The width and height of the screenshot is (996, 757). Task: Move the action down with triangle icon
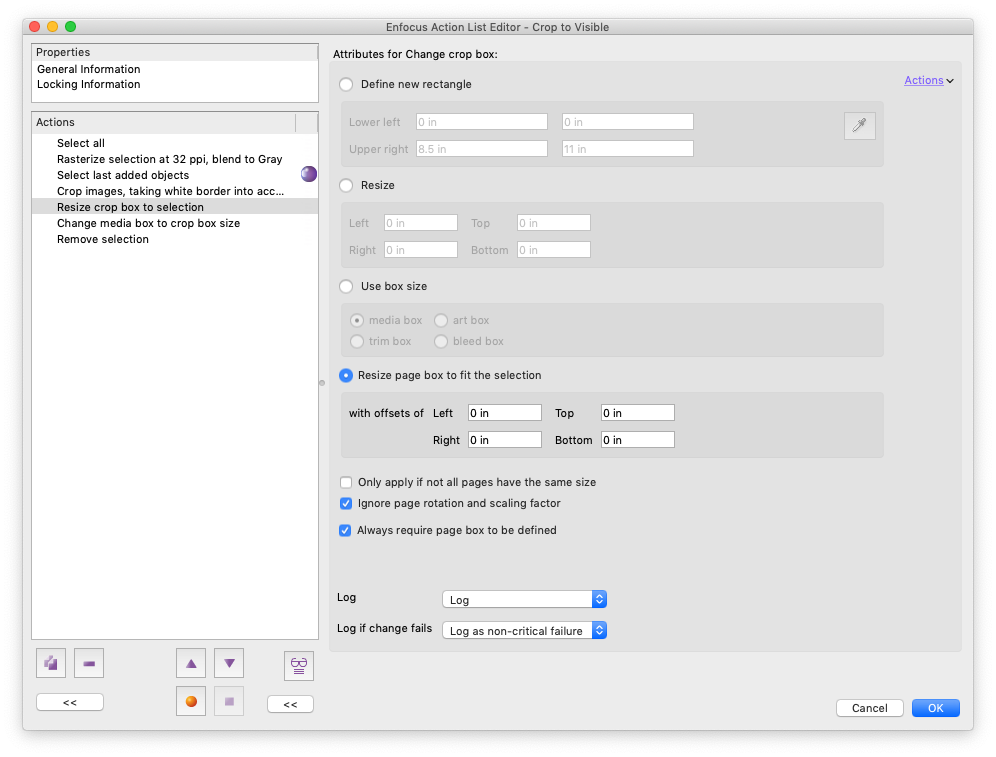[229, 663]
